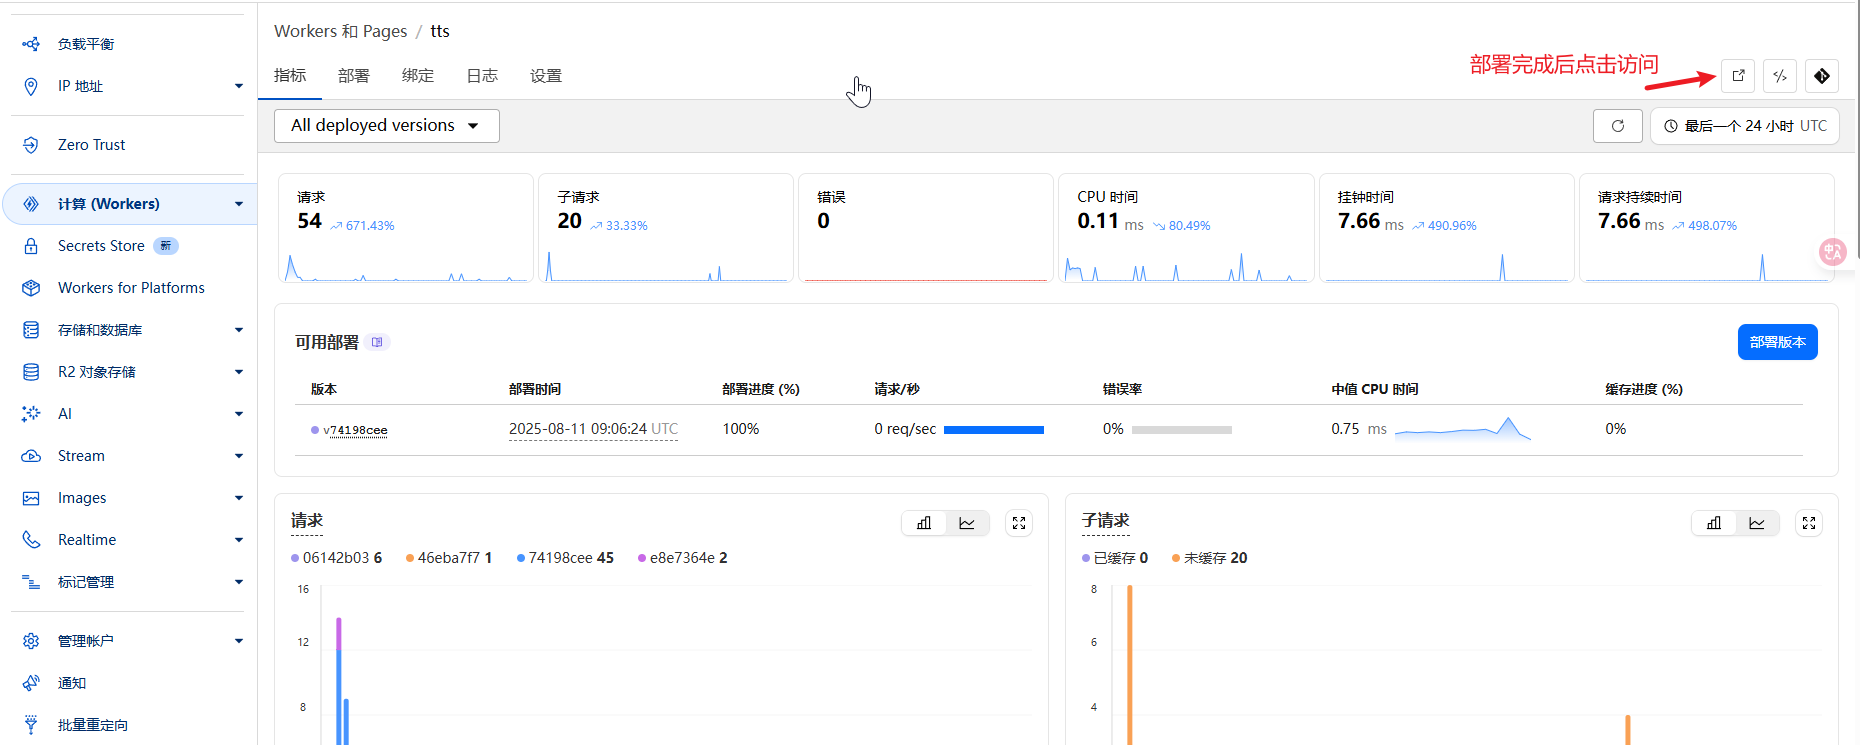The image size is (1860, 745).
Task: Click the IP 地址 location icon
Action: [x=31, y=86]
